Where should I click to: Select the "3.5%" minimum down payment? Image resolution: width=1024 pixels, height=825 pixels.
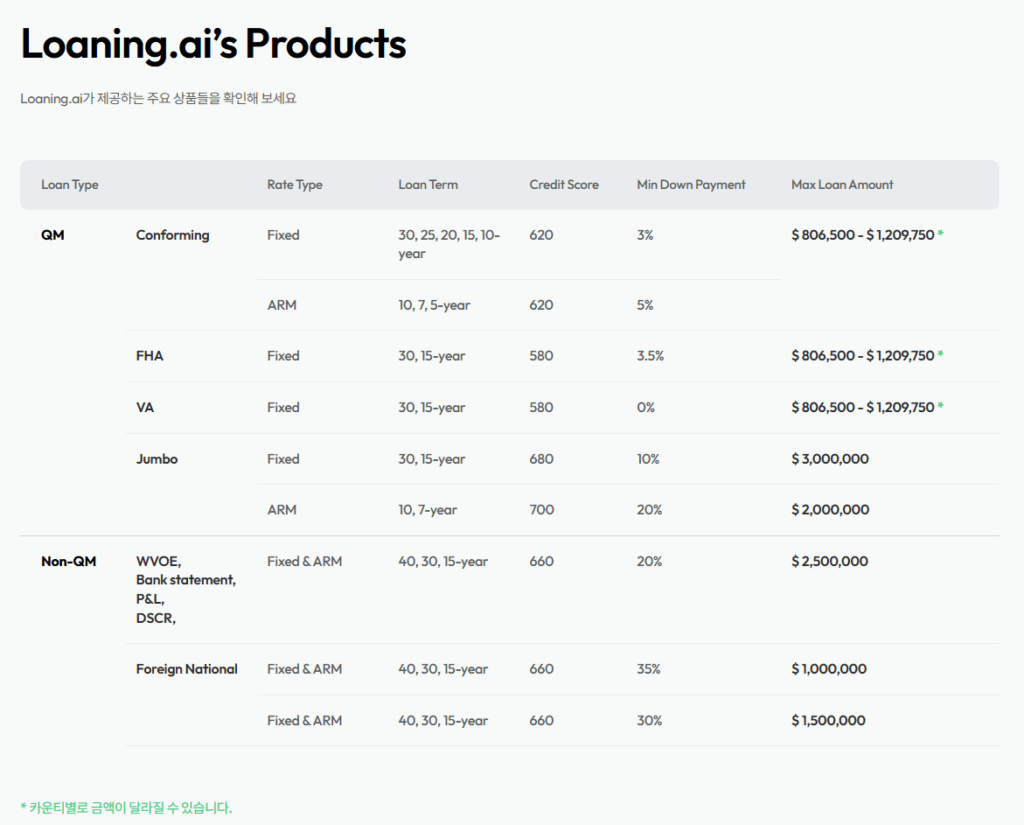(650, 356)
